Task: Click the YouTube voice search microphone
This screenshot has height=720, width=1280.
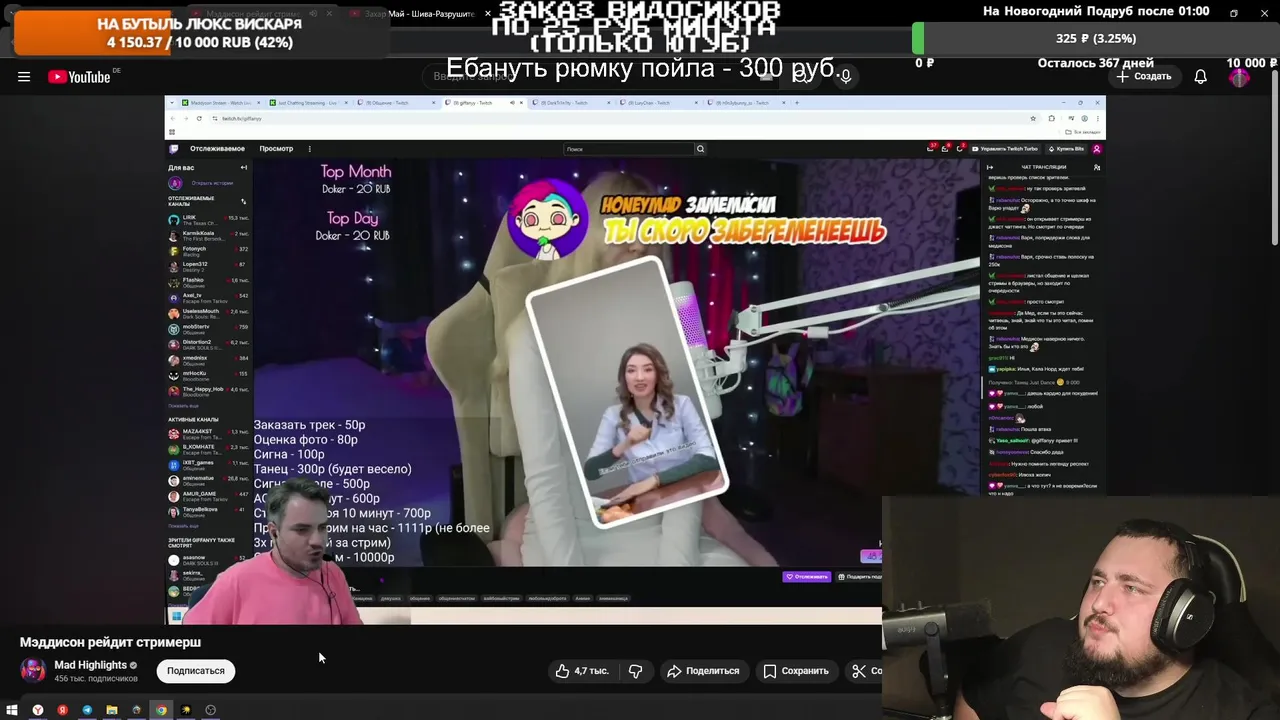Action: point(846,76)
